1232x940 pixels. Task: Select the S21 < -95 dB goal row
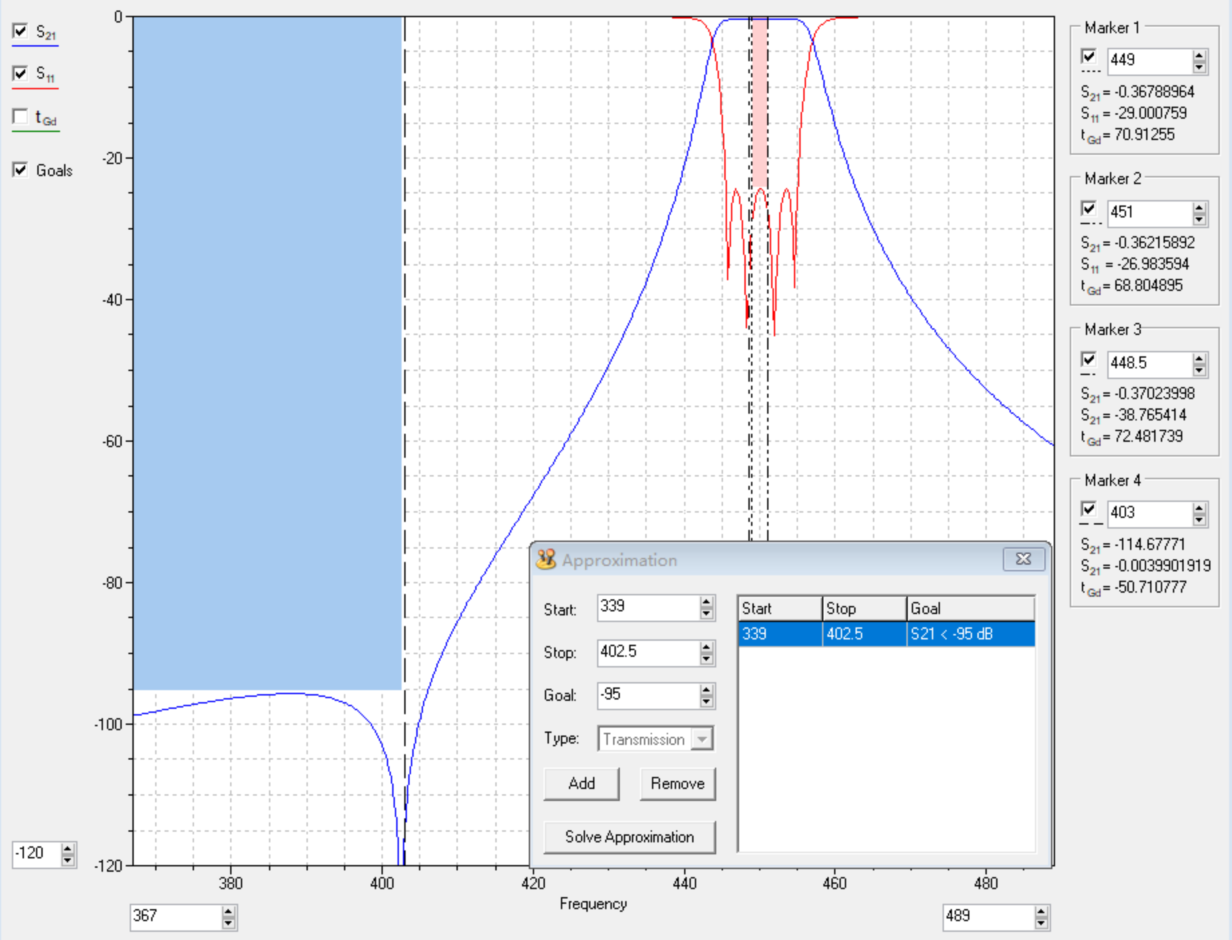click(x=885, y=634)
